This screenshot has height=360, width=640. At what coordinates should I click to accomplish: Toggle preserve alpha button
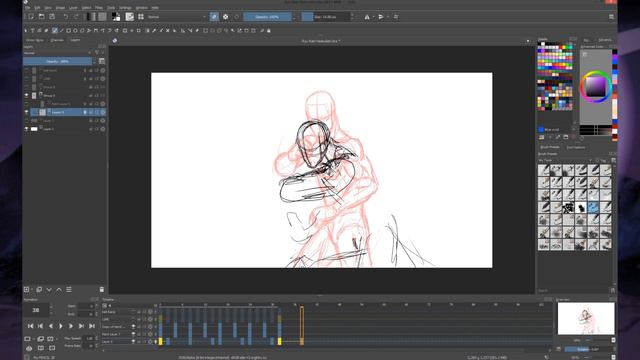225,17
